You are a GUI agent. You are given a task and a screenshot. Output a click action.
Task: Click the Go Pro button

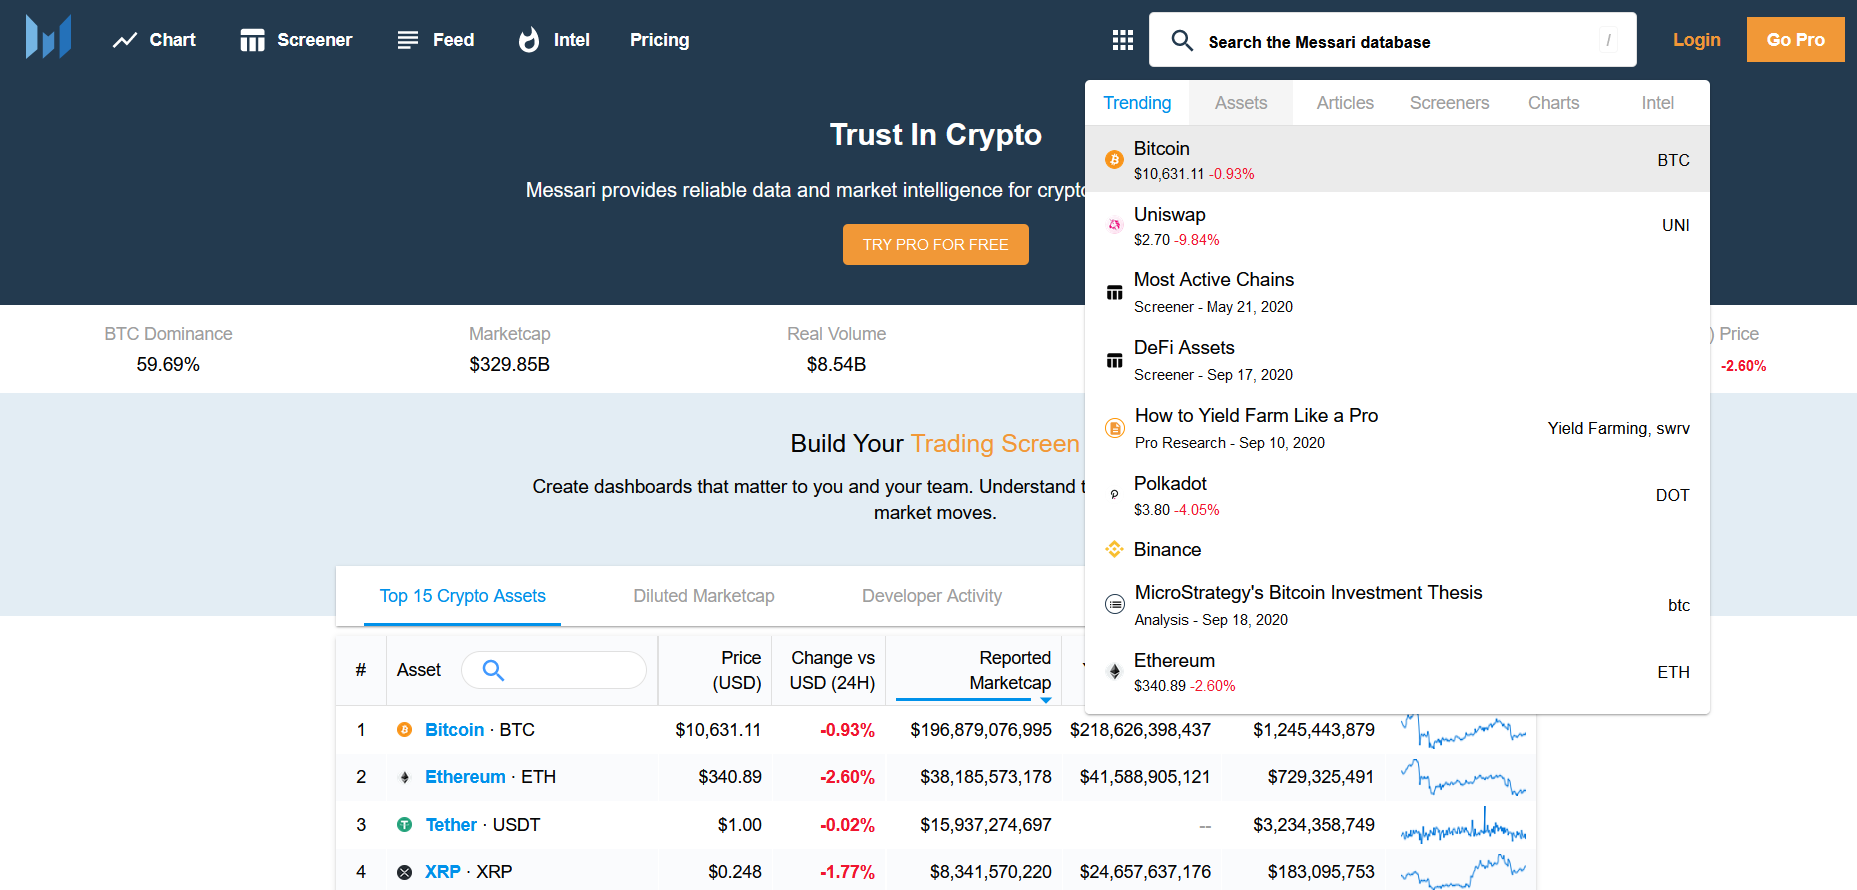pos(1796,40)
